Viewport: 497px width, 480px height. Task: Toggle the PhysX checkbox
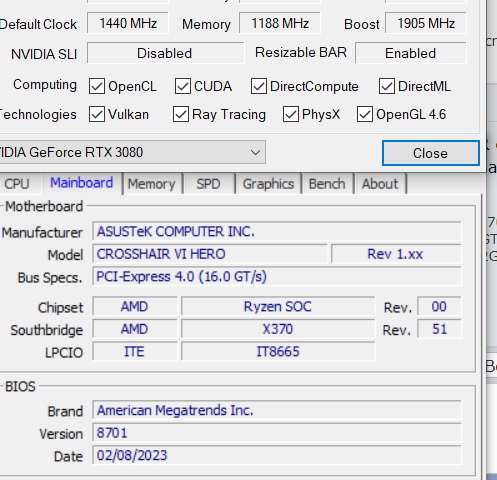point(291,115)
